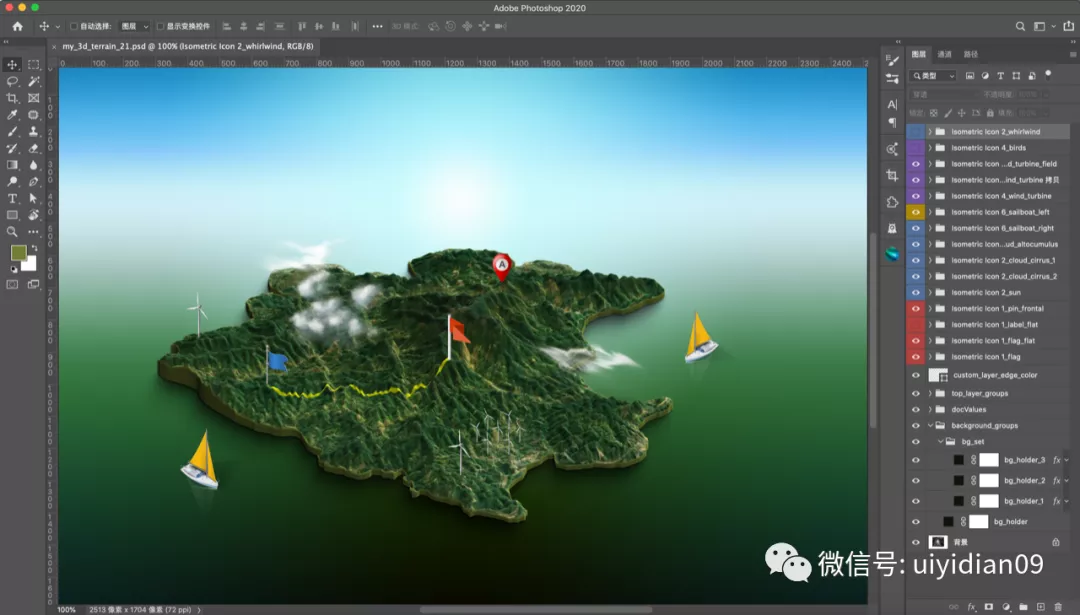This screenshot has height=615, width=1080.
Task: Collapse the background_groups folder
Action: (x=930, y=426)
